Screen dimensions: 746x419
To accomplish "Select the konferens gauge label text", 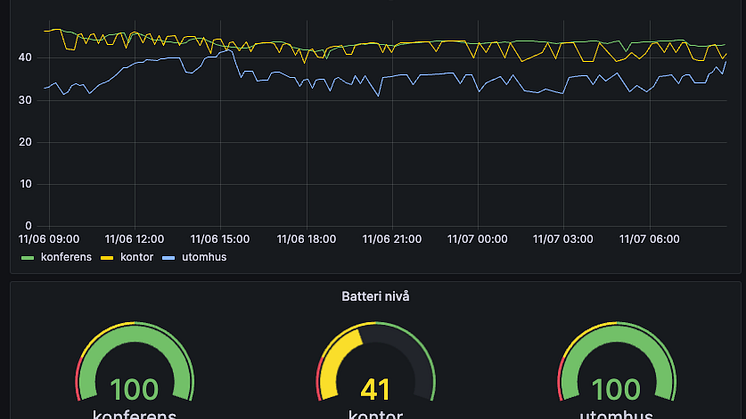I will [134, 414].
